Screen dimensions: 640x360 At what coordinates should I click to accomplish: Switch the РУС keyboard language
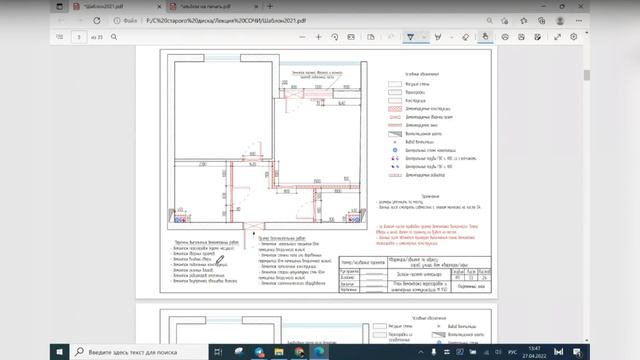513,352
